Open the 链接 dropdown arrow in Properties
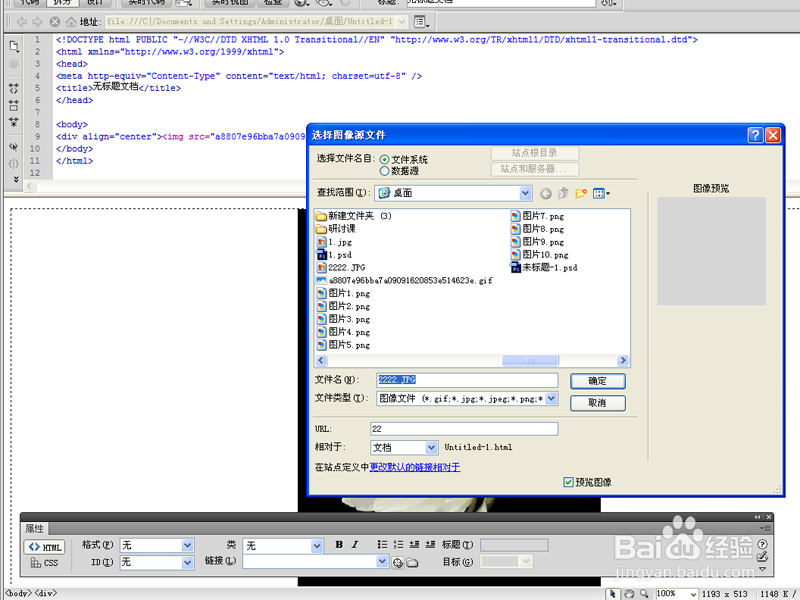Image resolution: width=800 pixels, height=600 pixels. click(x=382, y=562)
